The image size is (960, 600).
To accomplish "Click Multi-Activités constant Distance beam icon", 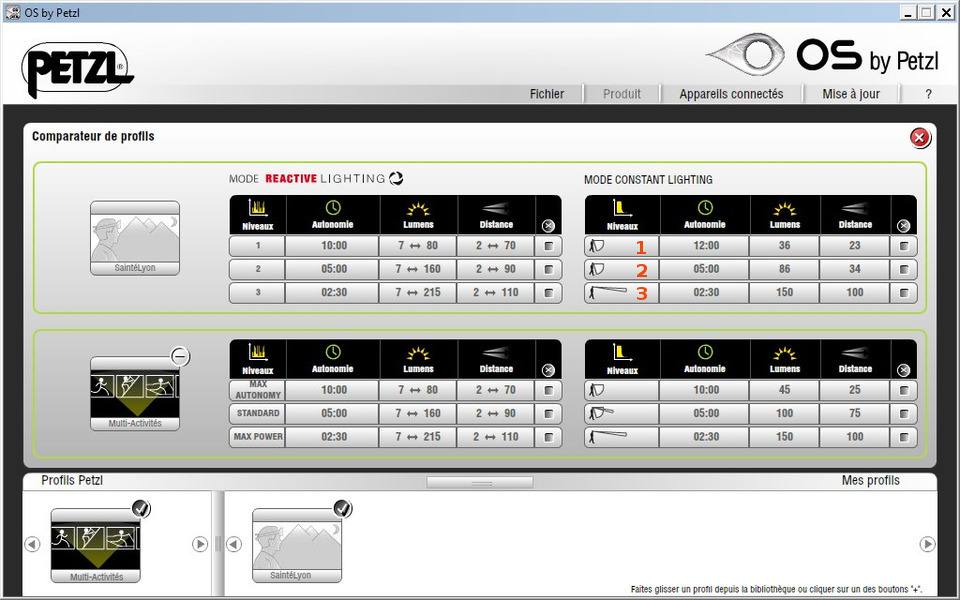I will (855, 353).
